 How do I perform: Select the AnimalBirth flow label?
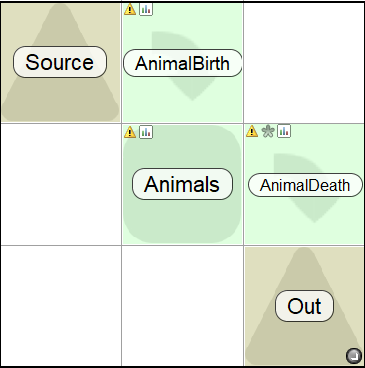(183, 63)
